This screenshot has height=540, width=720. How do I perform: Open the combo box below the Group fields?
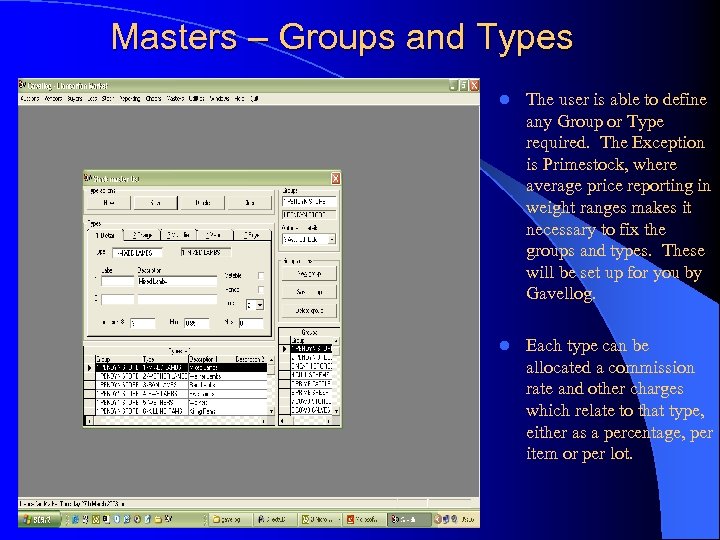tap(309, 239)
